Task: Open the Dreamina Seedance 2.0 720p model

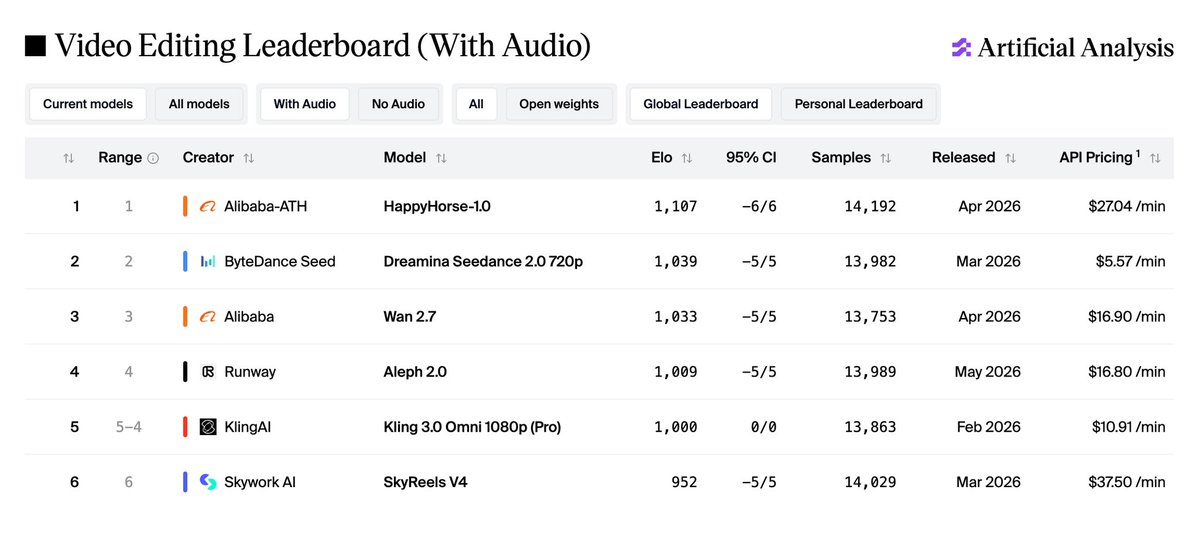Action: 483,262
